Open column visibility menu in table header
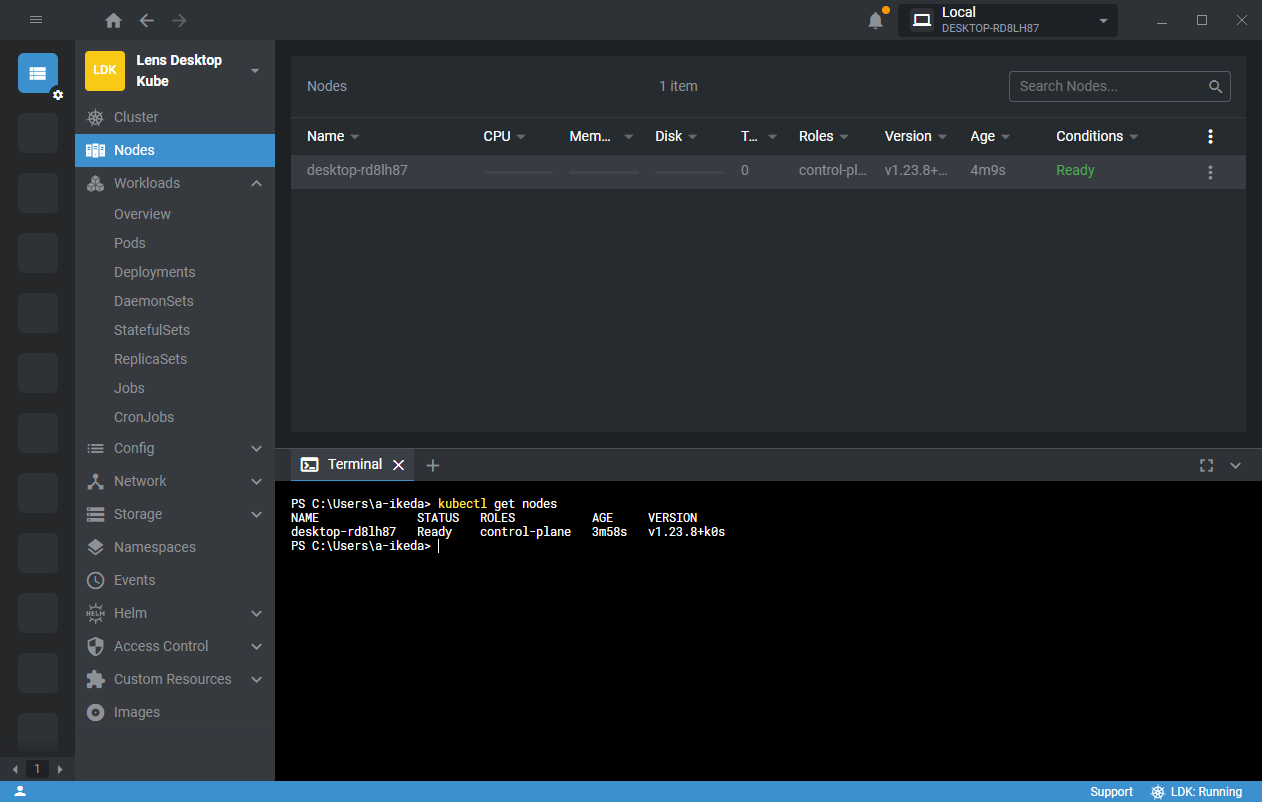This screenshot has width=1262, height=802. pyautogui.click(x=1210, y=137)
